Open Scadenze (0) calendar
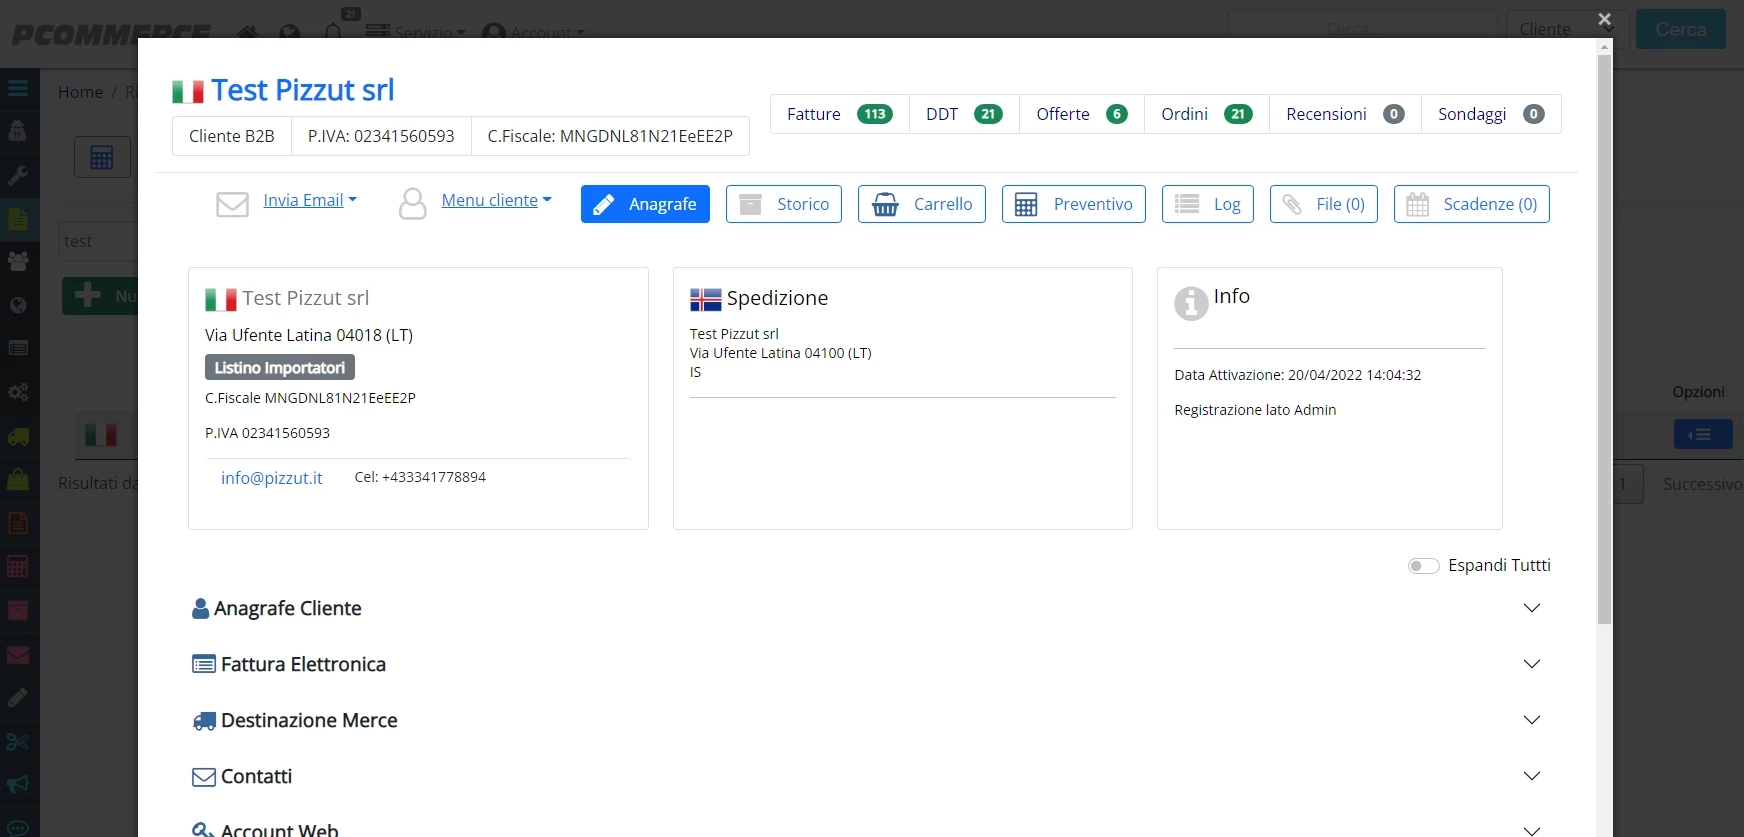The width and height of the screenshot is (1744, 837). pyautogui.click(x=1471, y=204)
